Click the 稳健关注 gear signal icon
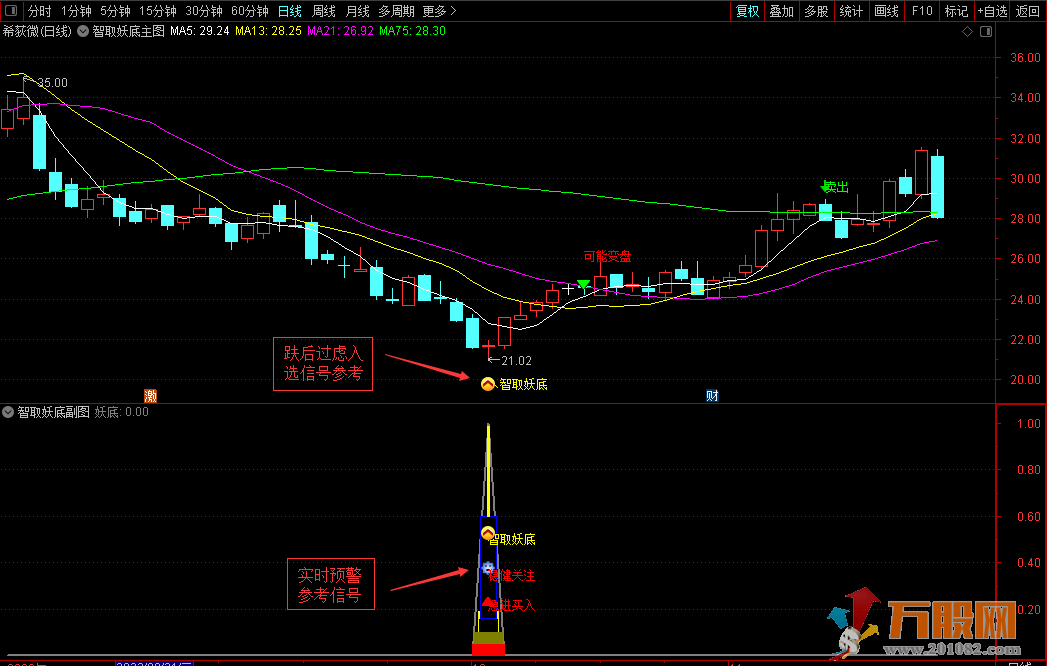 488,568
